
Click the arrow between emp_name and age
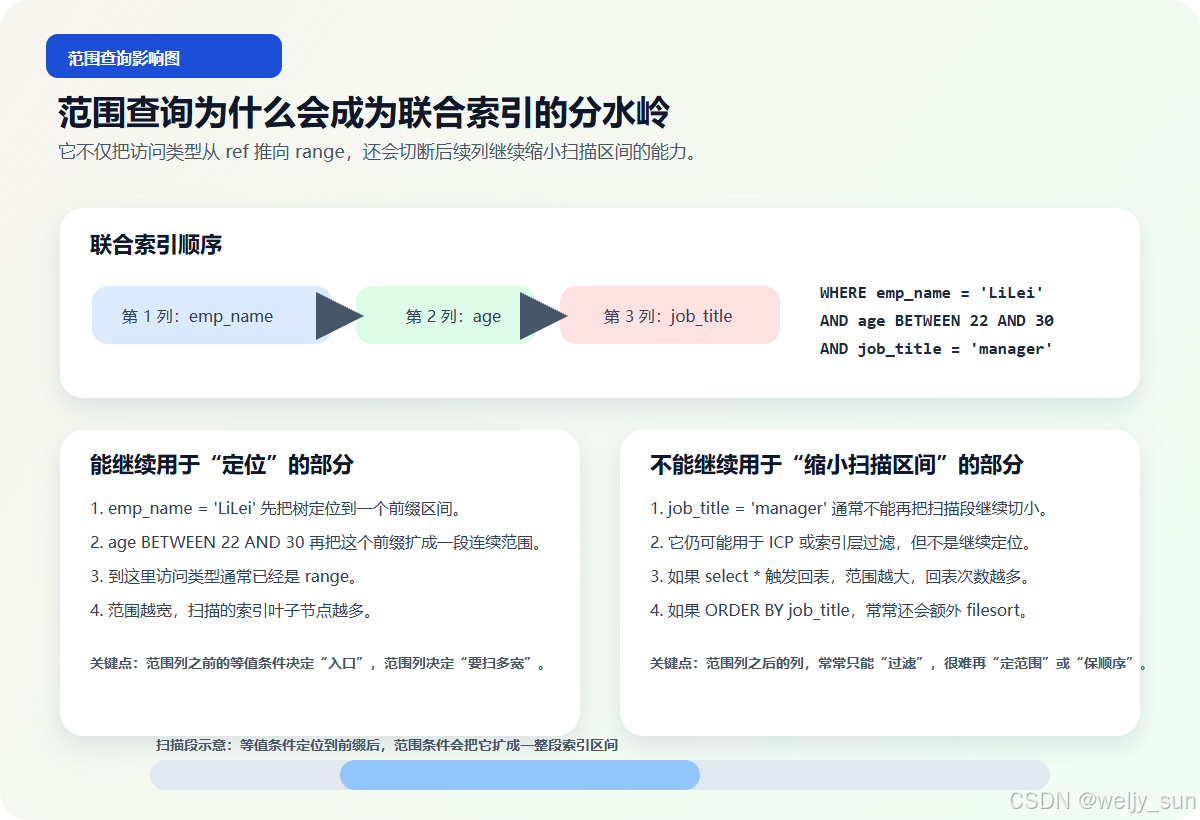338,316
